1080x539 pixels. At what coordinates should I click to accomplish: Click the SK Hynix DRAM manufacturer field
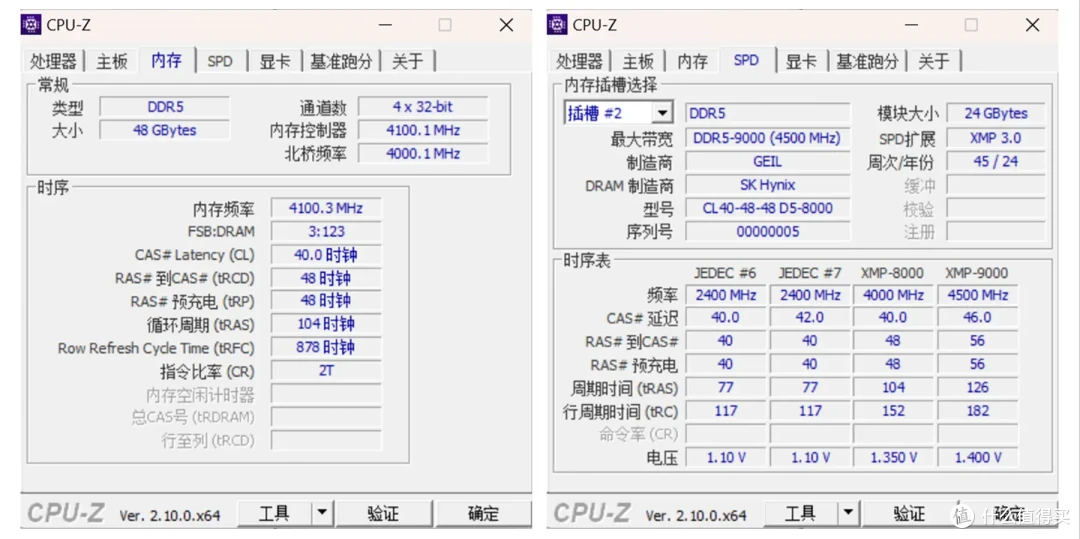pos(767,184)
